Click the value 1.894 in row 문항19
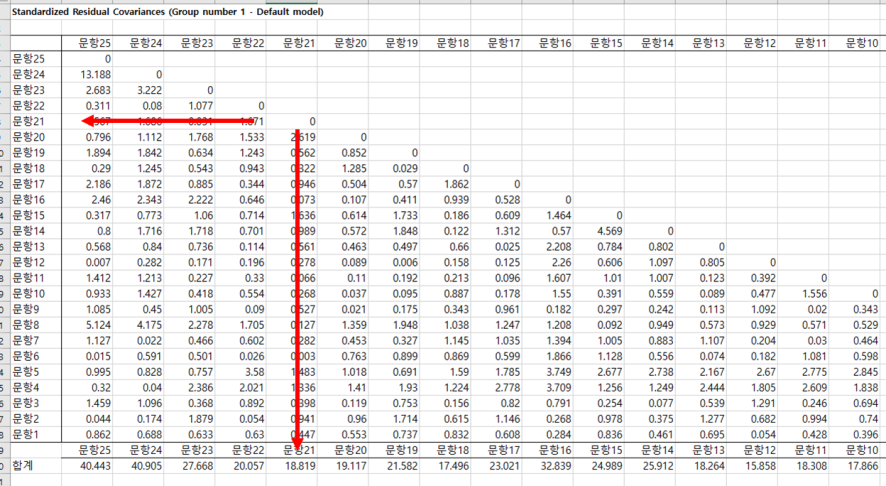The width and height of the screenshot is (886, 486). coord(98,153)
